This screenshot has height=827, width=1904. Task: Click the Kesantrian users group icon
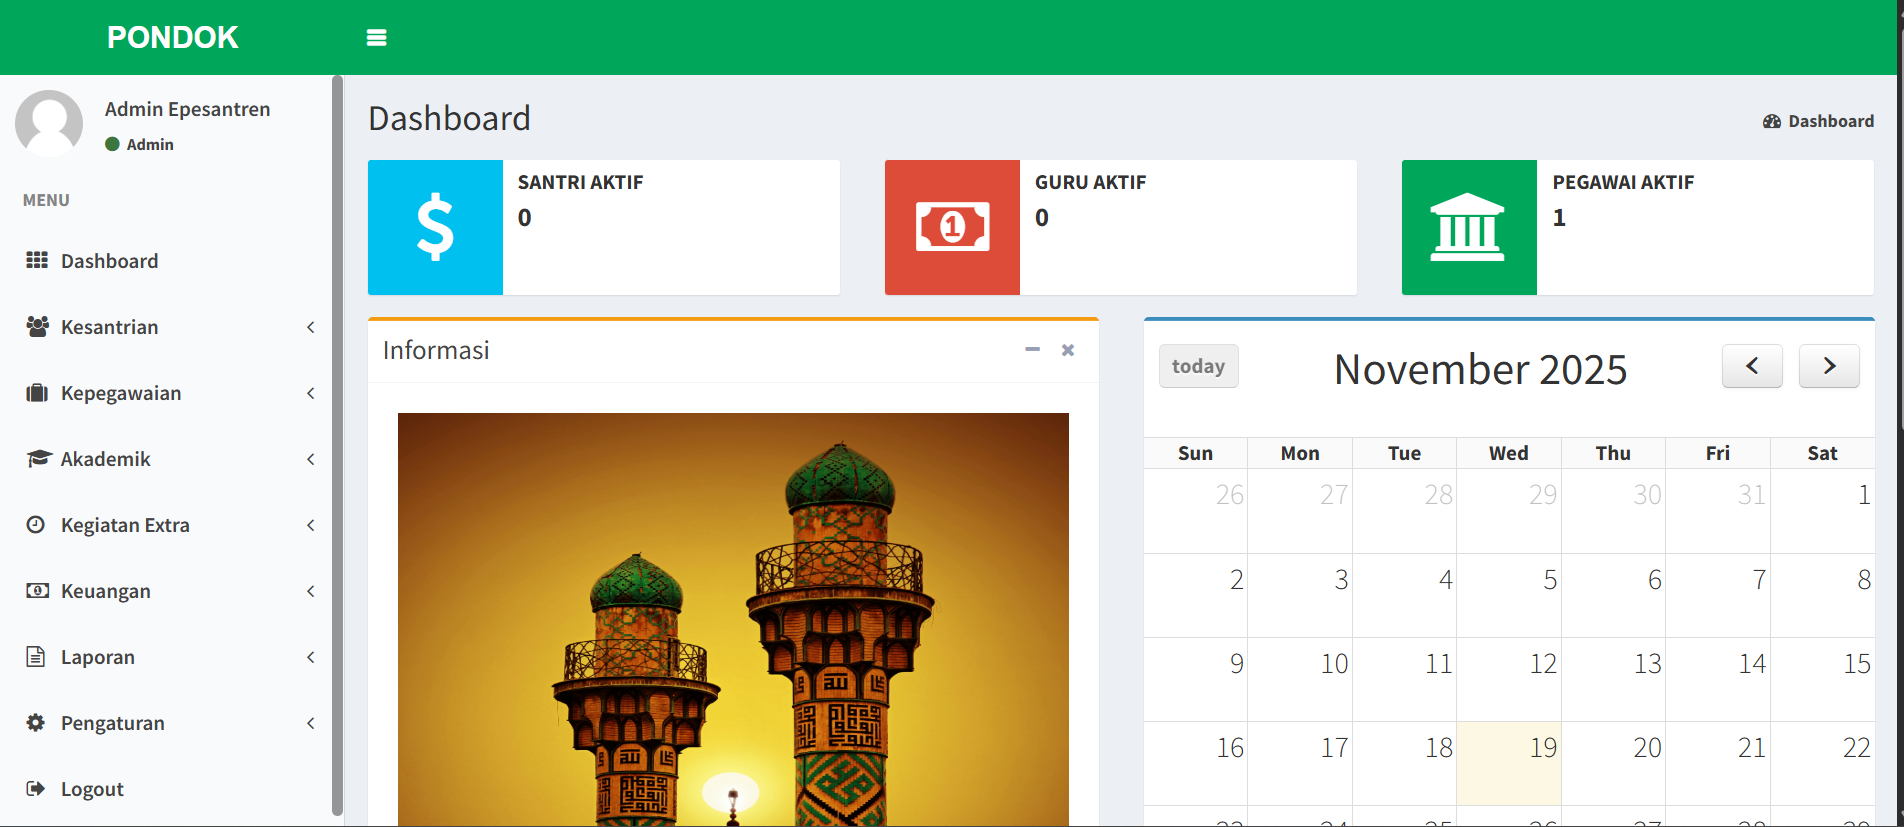[x=37, y=327]
